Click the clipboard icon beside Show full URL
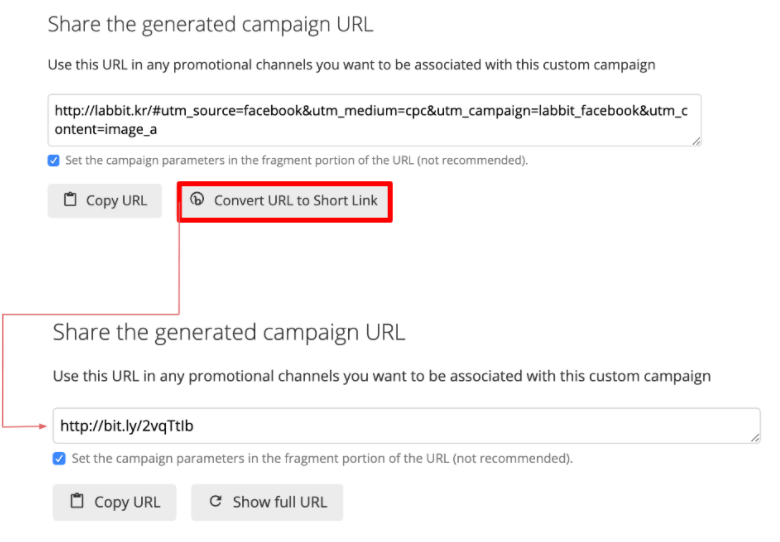 [77, 502]
